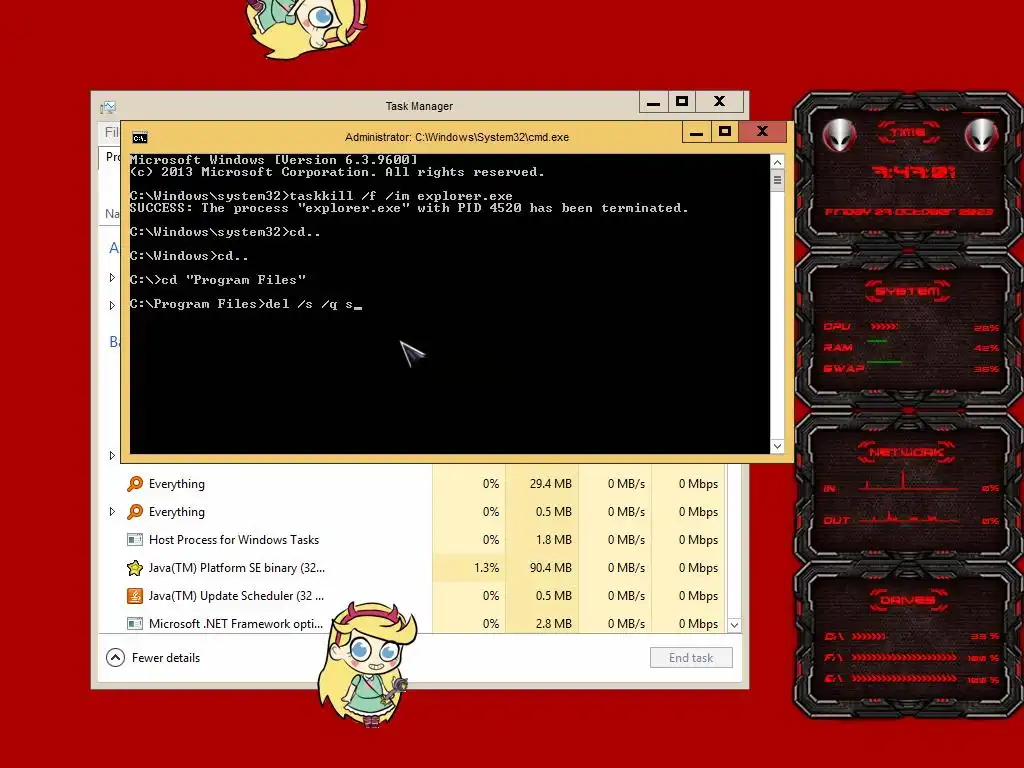
Task: Click the End task button
Action: point(691,658)
